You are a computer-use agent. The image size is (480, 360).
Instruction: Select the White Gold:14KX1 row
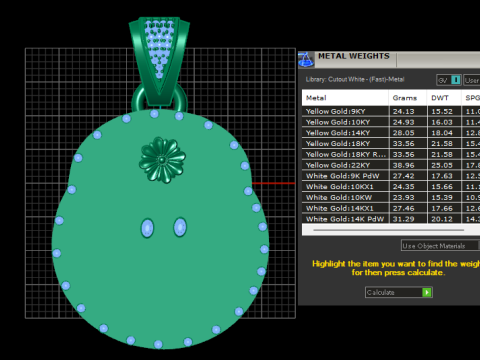click(391, 208)
